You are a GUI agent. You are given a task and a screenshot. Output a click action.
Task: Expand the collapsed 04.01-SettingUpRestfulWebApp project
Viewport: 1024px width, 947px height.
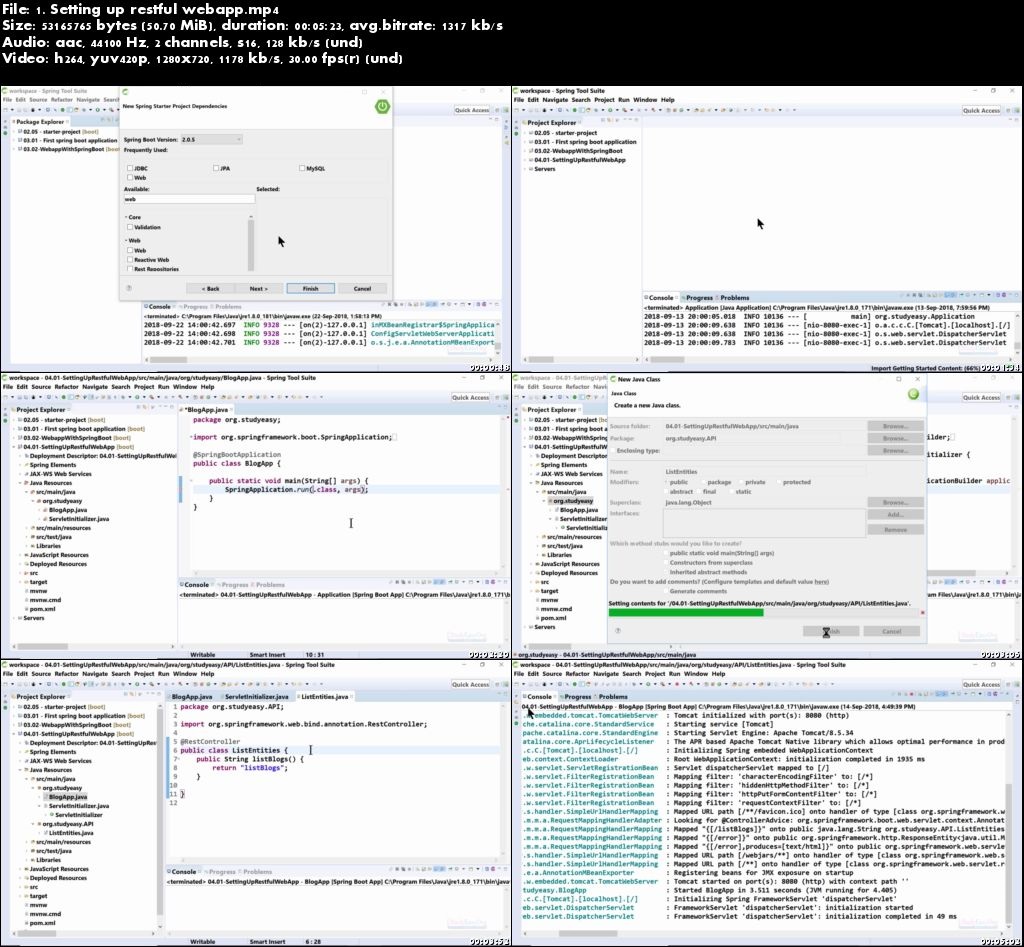point(525,160)
